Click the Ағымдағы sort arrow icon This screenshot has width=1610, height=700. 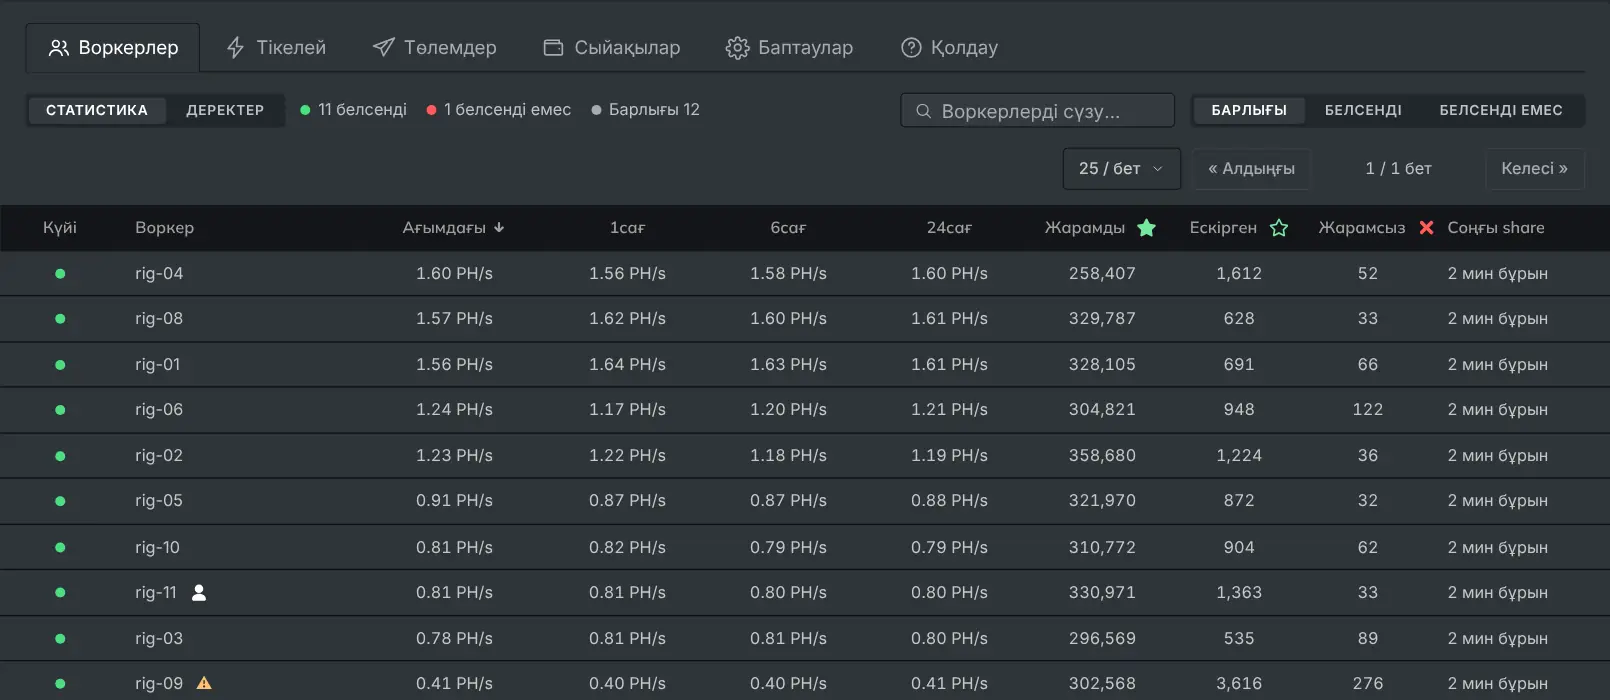click(x=499, y=228)
